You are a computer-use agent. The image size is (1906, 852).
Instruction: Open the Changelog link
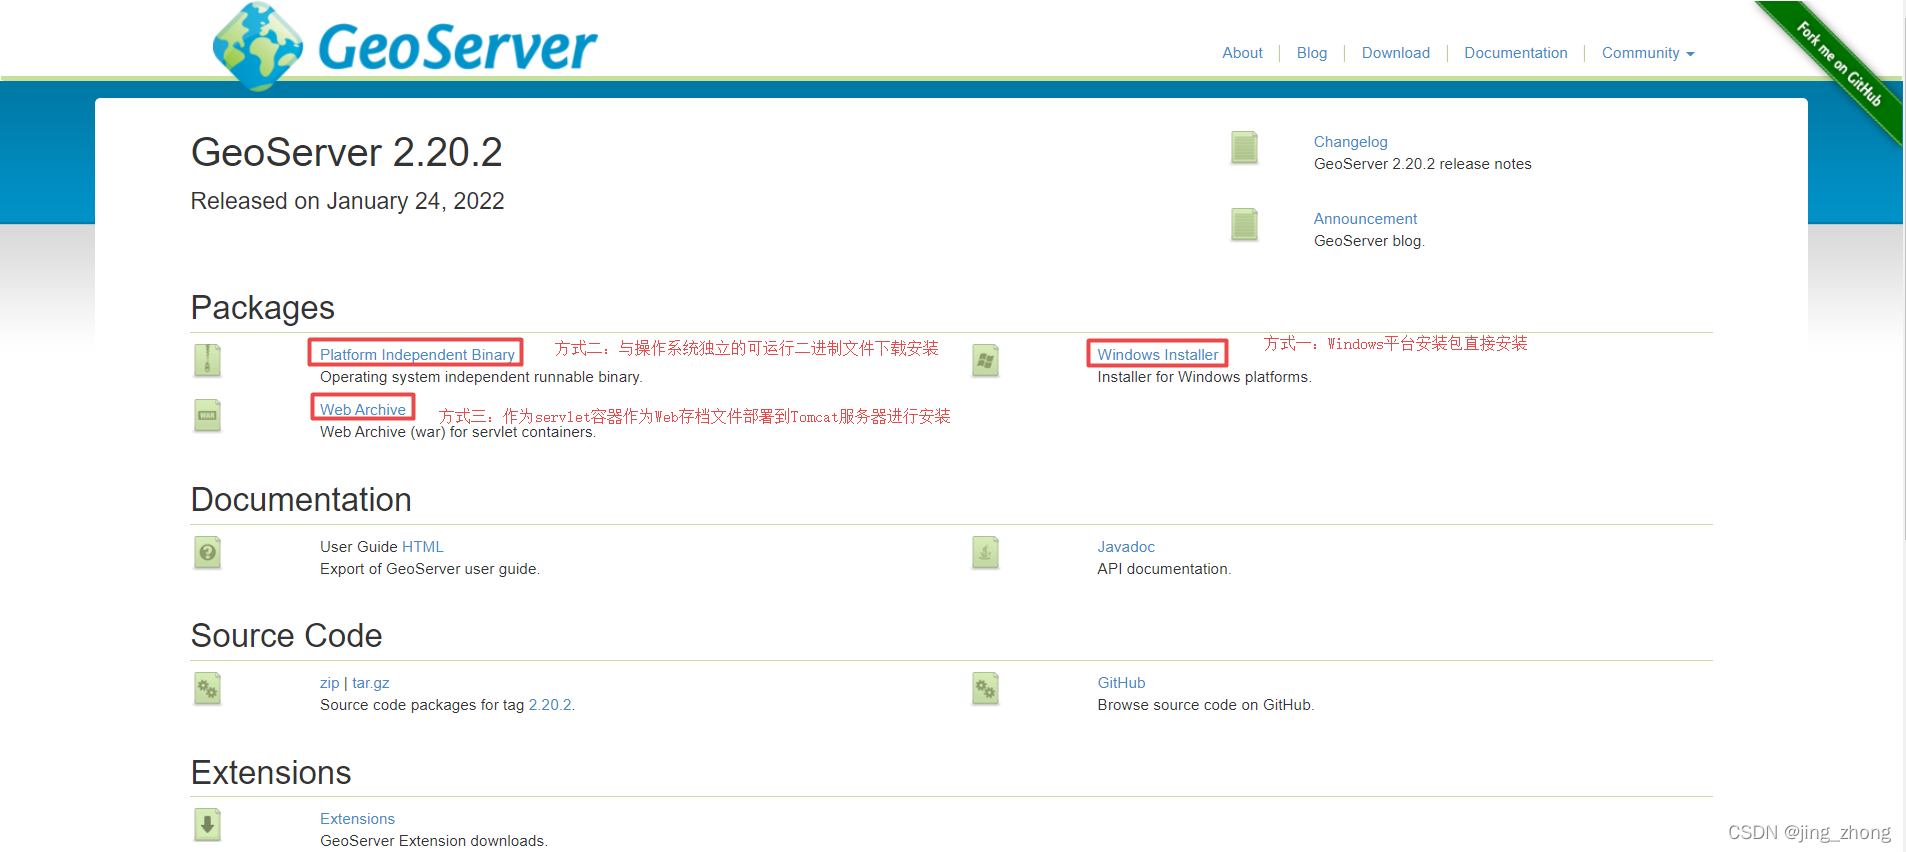tap(1350, 142)
